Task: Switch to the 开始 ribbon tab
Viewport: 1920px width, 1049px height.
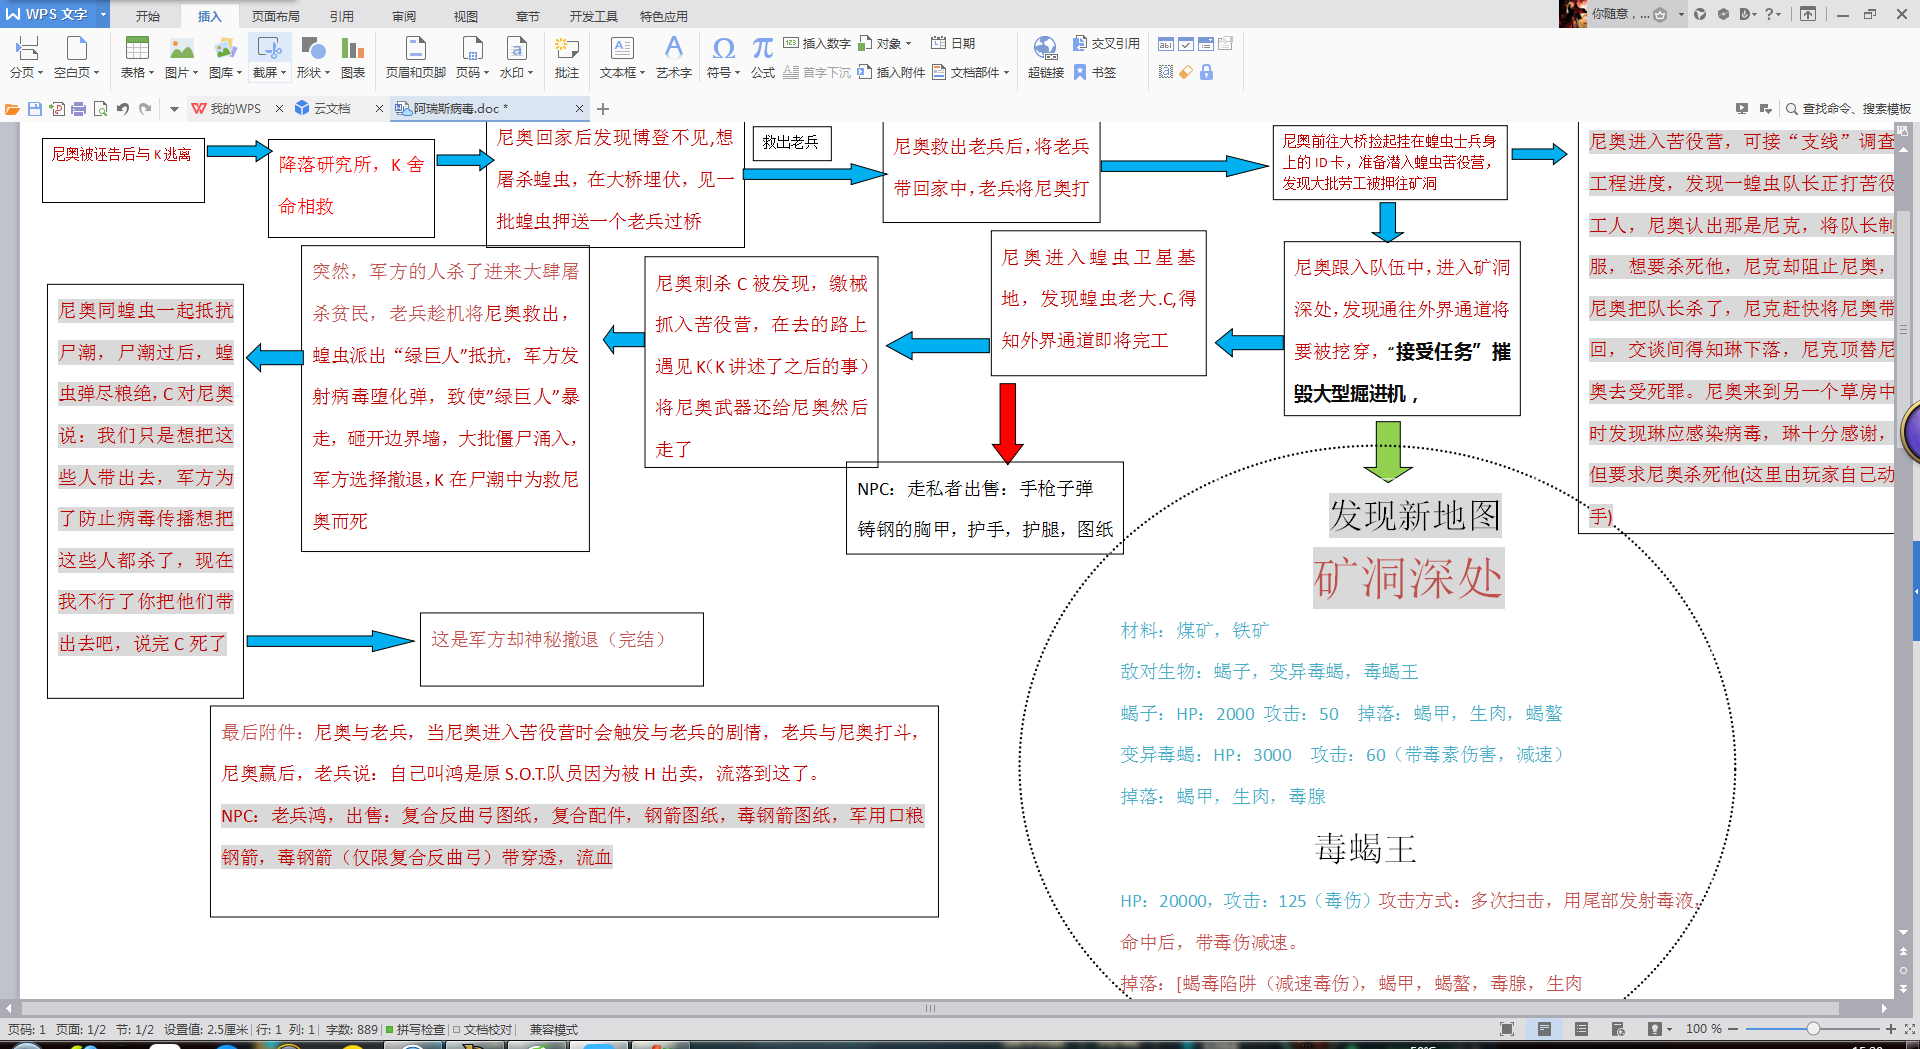Action: coord(148,16)
